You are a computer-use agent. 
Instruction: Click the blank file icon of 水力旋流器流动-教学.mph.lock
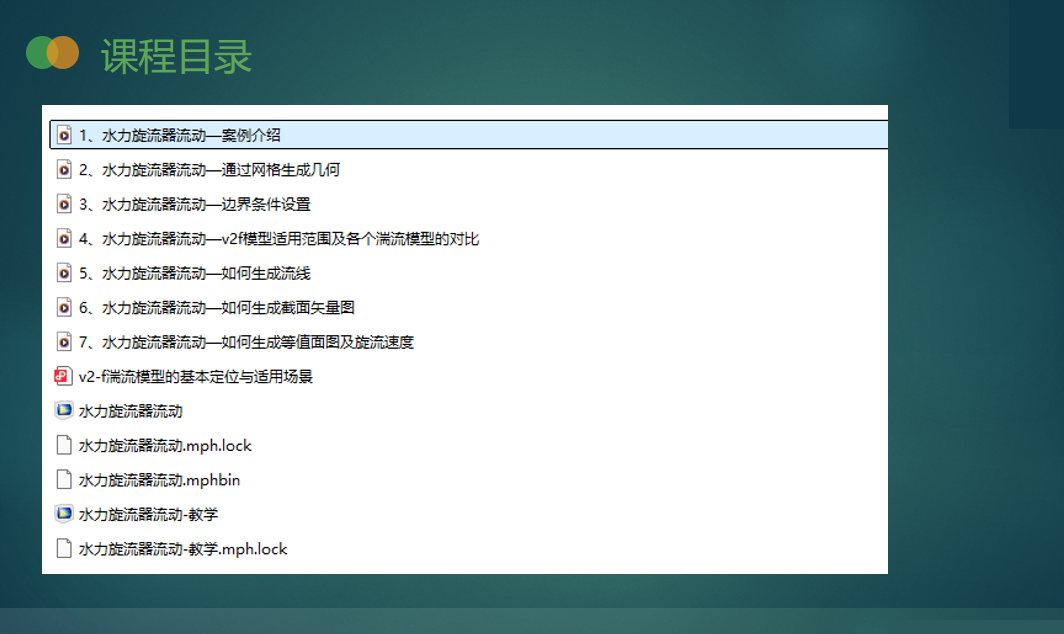64,548
